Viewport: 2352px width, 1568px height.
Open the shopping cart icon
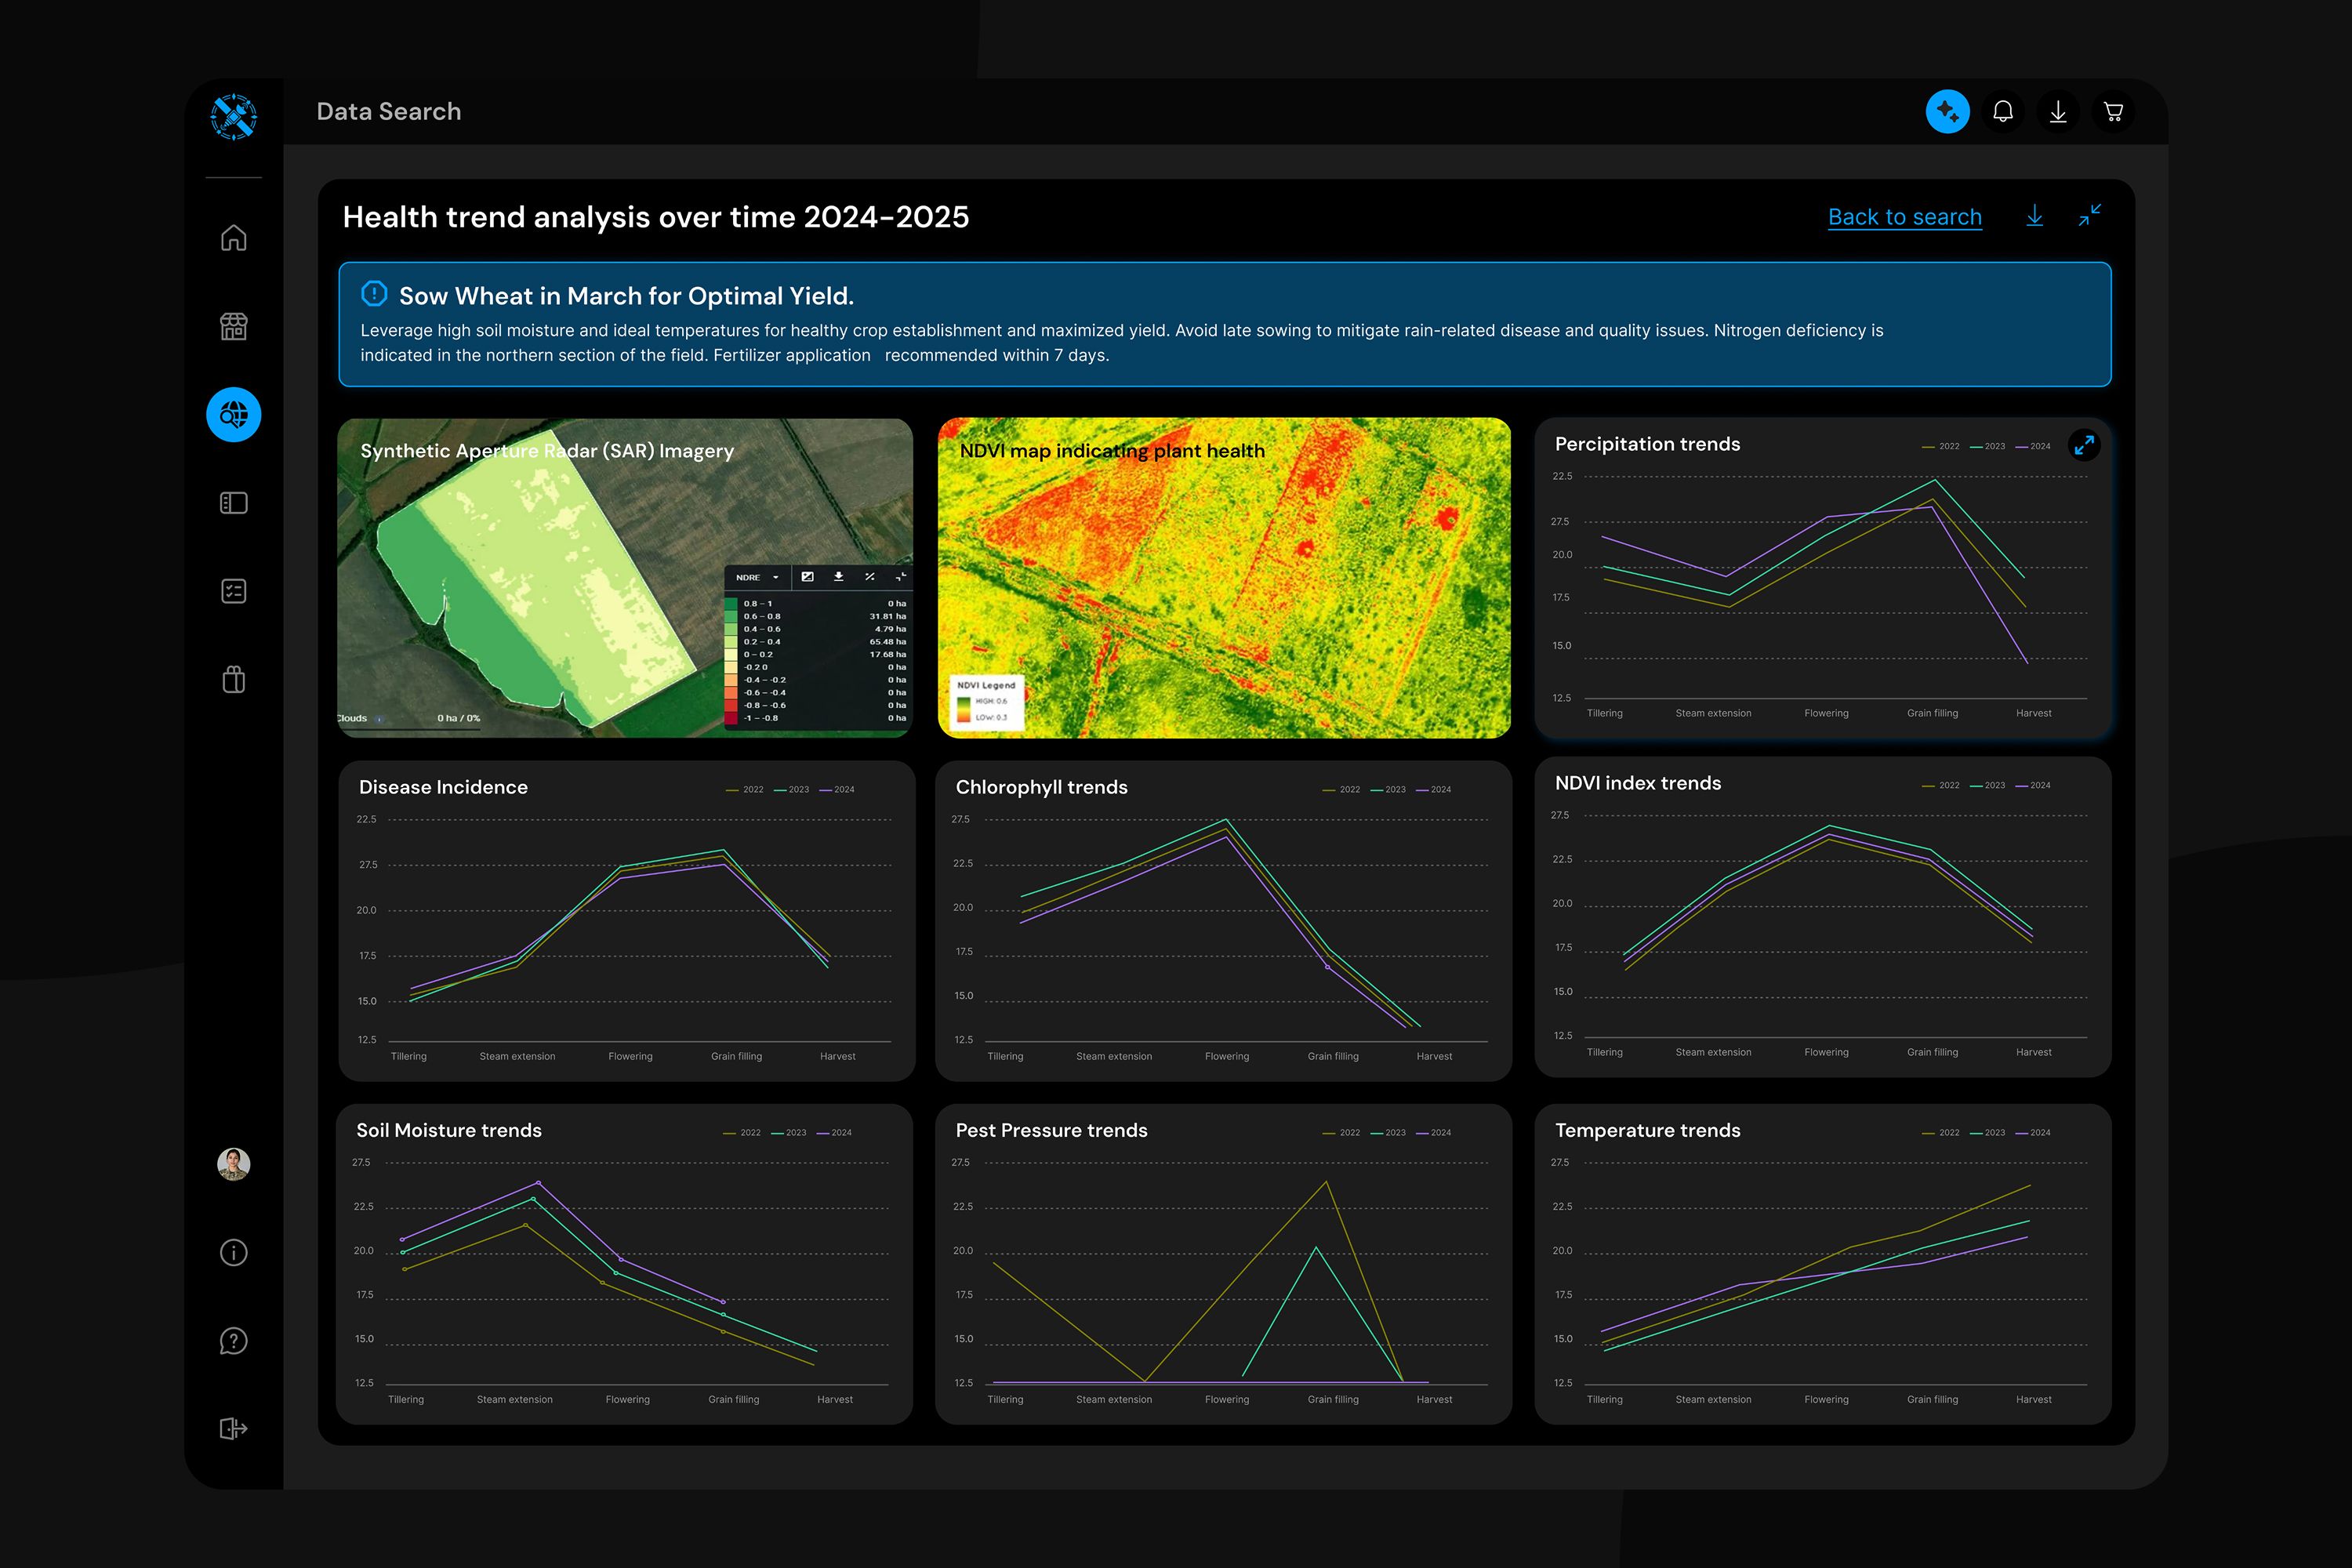coord(2113,111)
